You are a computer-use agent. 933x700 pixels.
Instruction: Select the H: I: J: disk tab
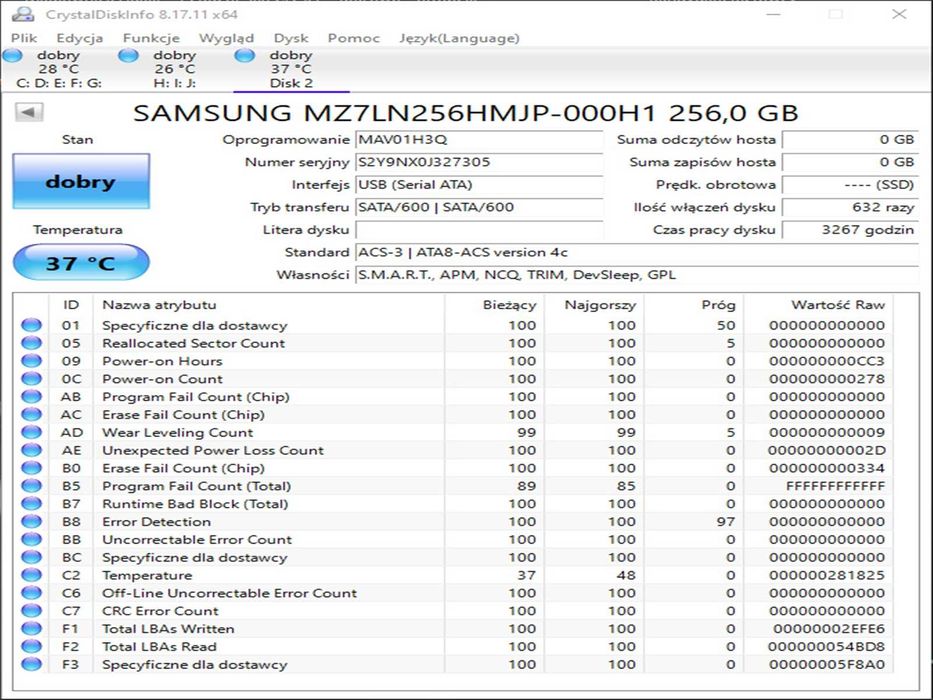pyautogui.click(x=174, y=69)
